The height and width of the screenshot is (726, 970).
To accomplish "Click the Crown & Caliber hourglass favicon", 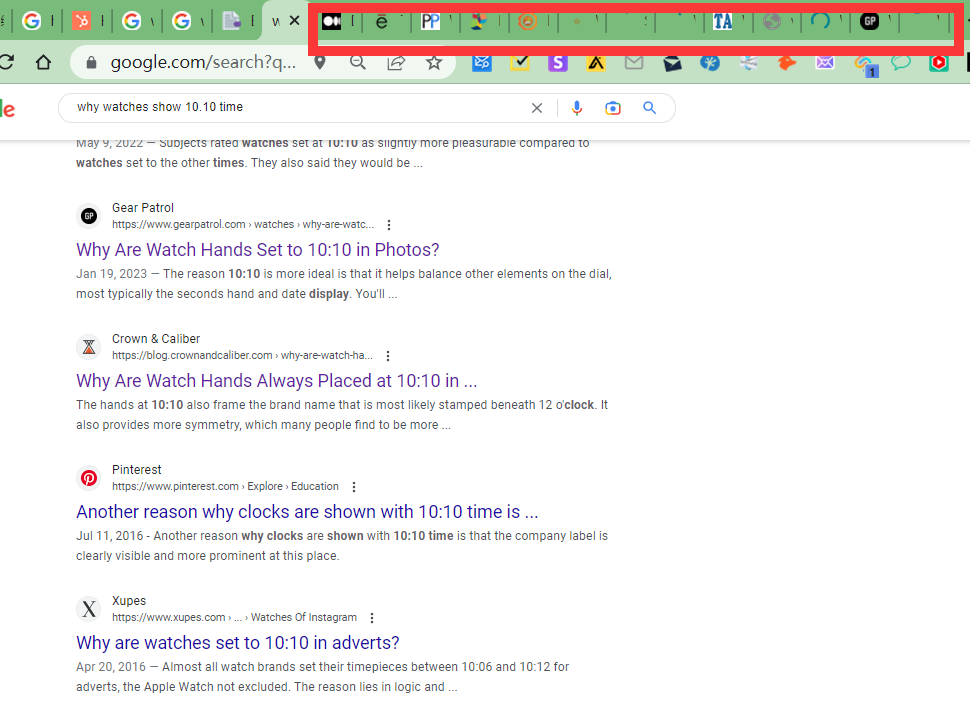I will coord(89,347).
